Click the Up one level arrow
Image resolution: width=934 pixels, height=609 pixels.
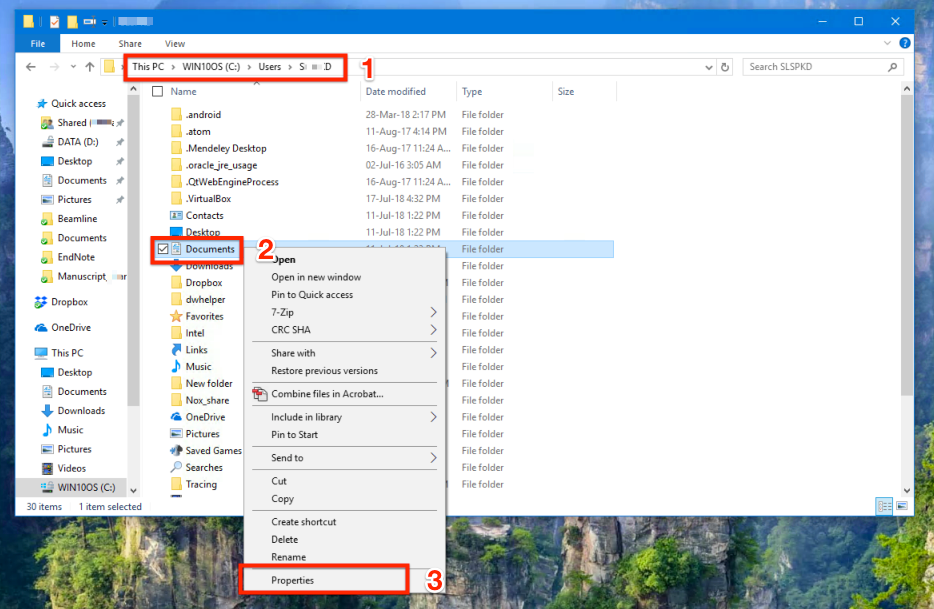(90, 67)
